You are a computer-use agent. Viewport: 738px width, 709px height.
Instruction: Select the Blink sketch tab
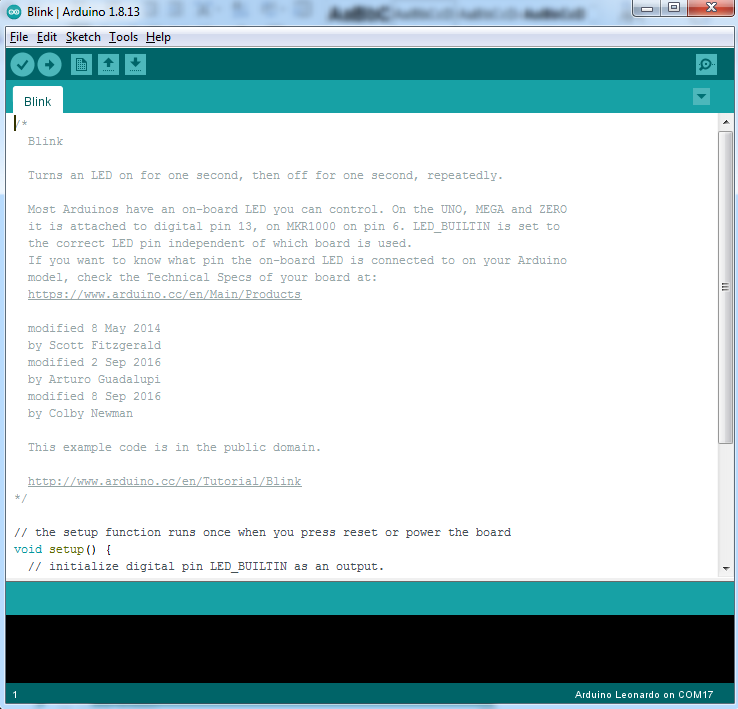coord(38,101)
